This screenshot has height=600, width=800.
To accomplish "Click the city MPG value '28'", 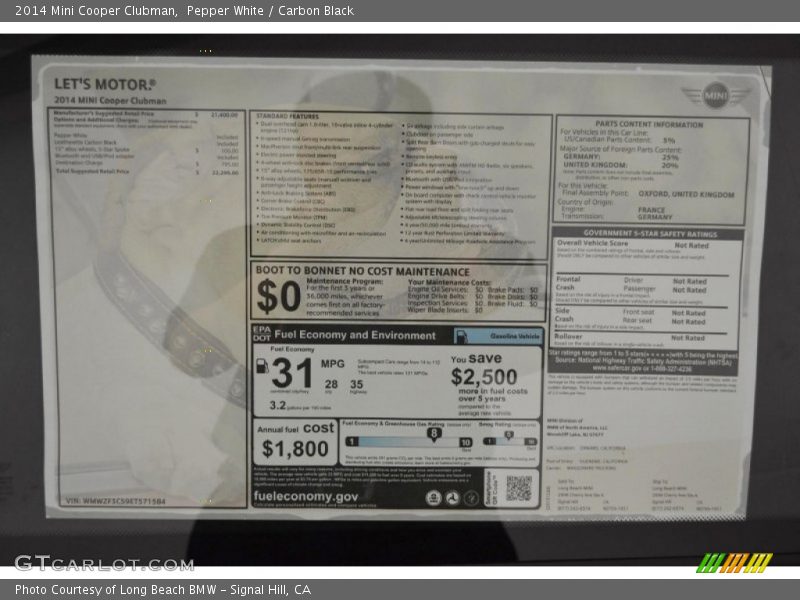I will pos(331,384).
